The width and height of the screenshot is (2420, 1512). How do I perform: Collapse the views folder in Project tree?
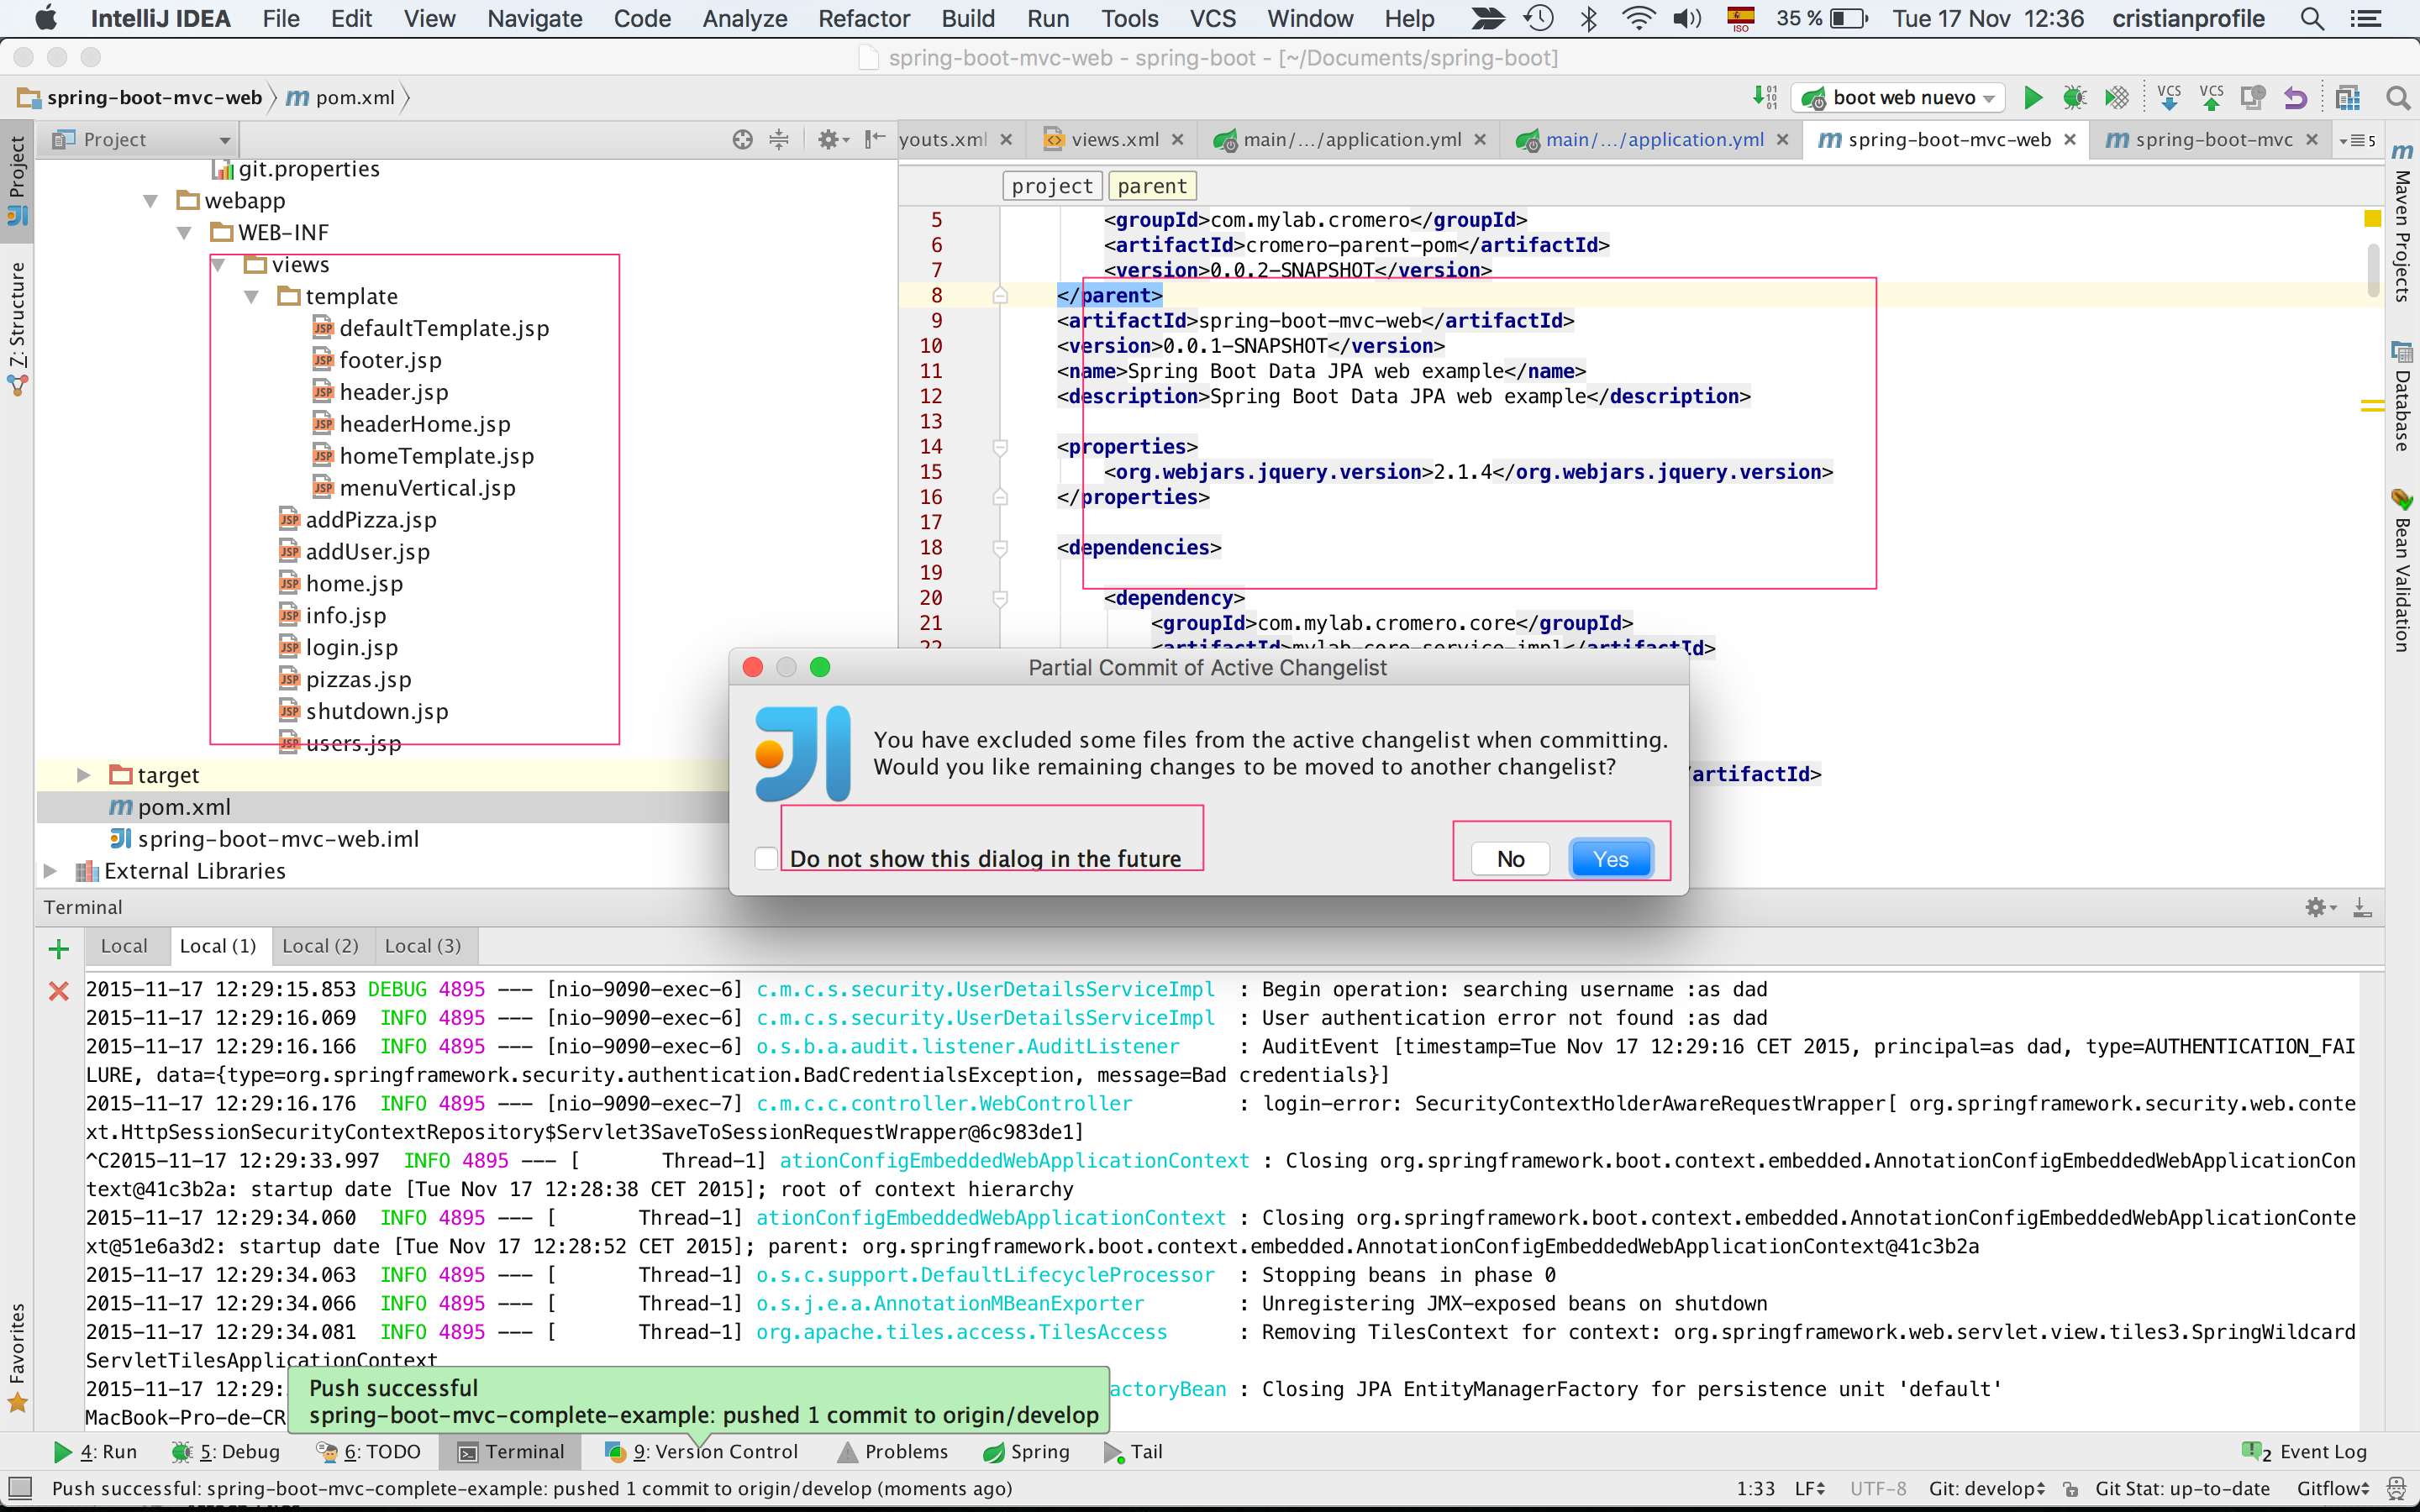coord(219,264)
